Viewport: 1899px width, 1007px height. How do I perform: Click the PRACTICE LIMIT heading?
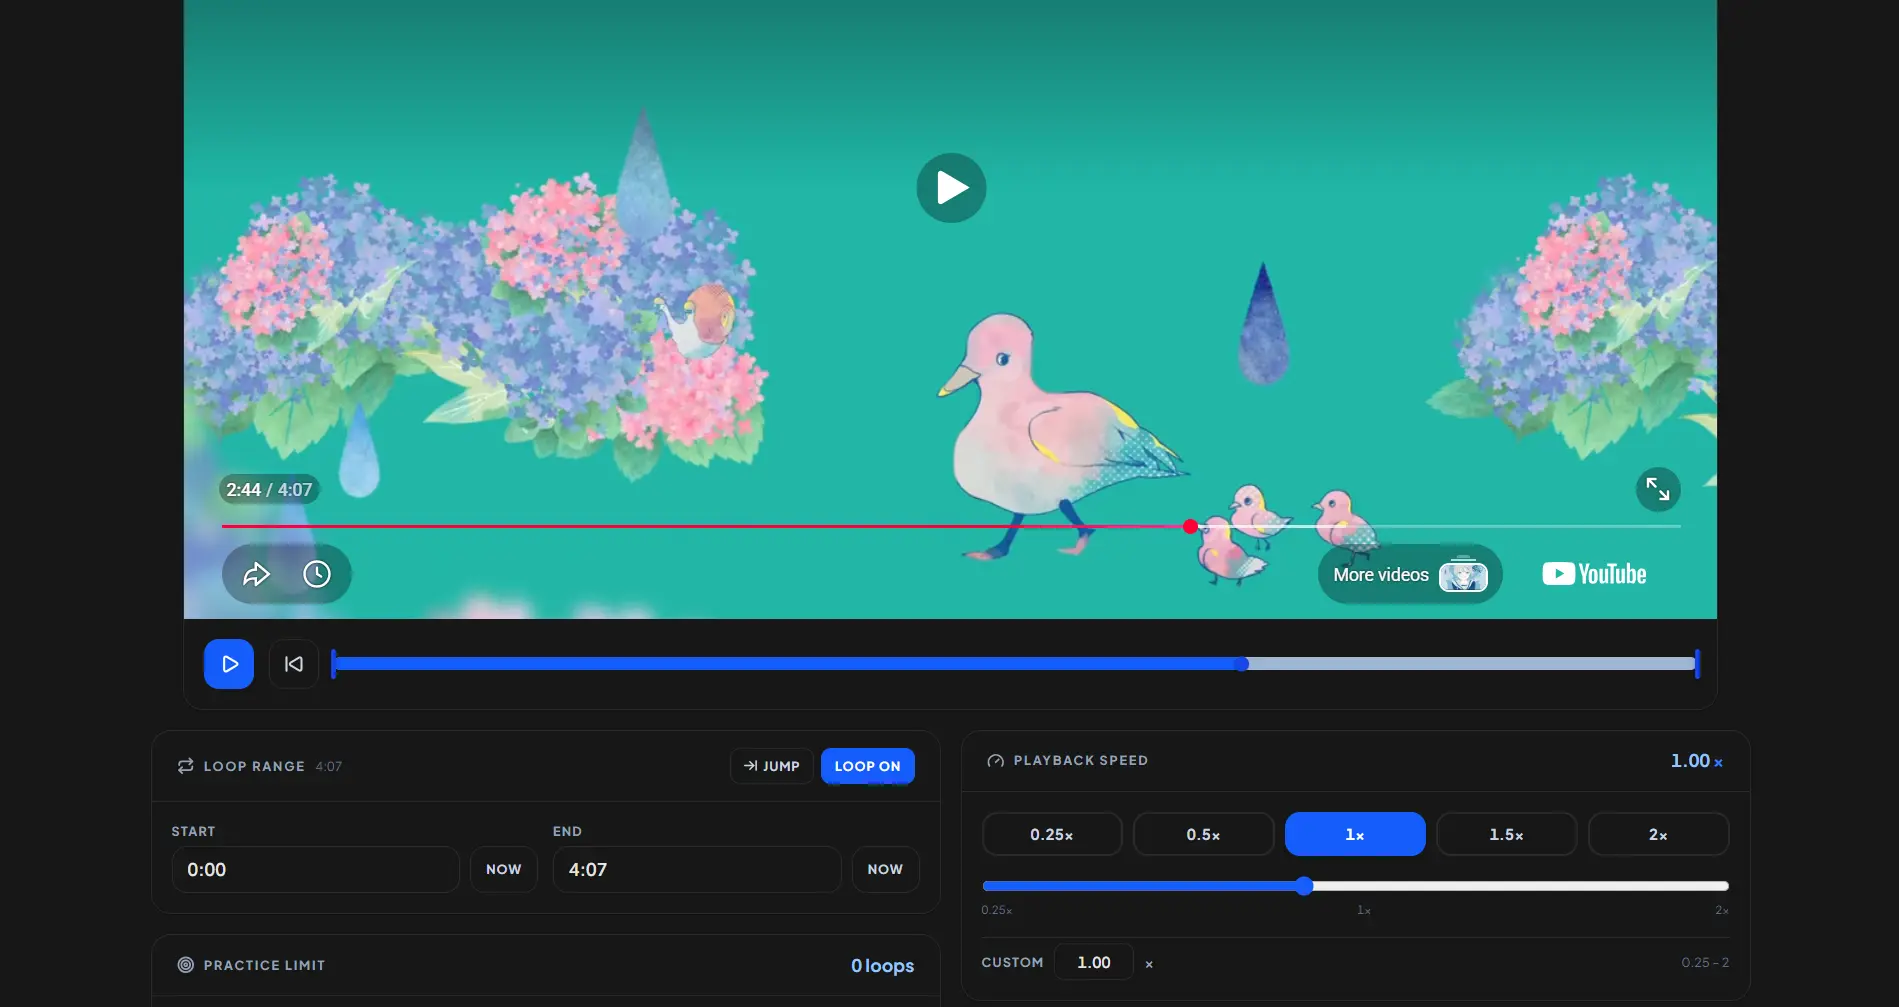(x=264, y=965)
